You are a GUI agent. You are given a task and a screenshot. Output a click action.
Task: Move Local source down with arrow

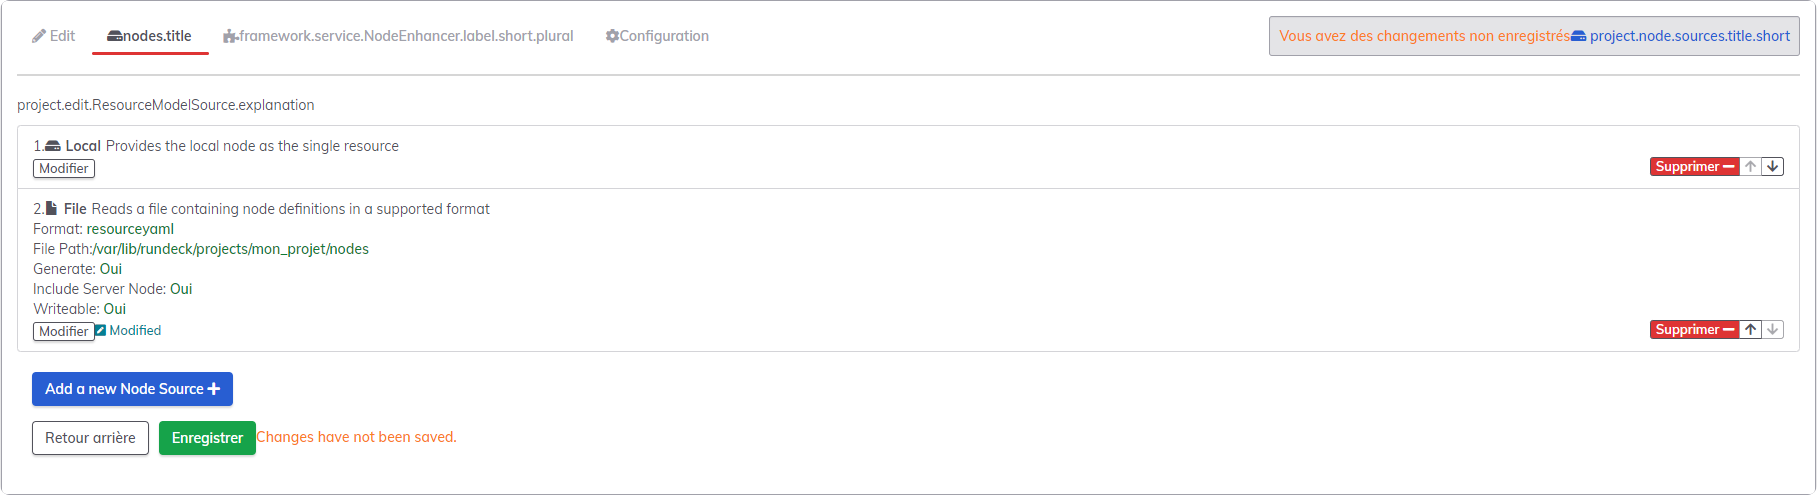(1772, 167)
